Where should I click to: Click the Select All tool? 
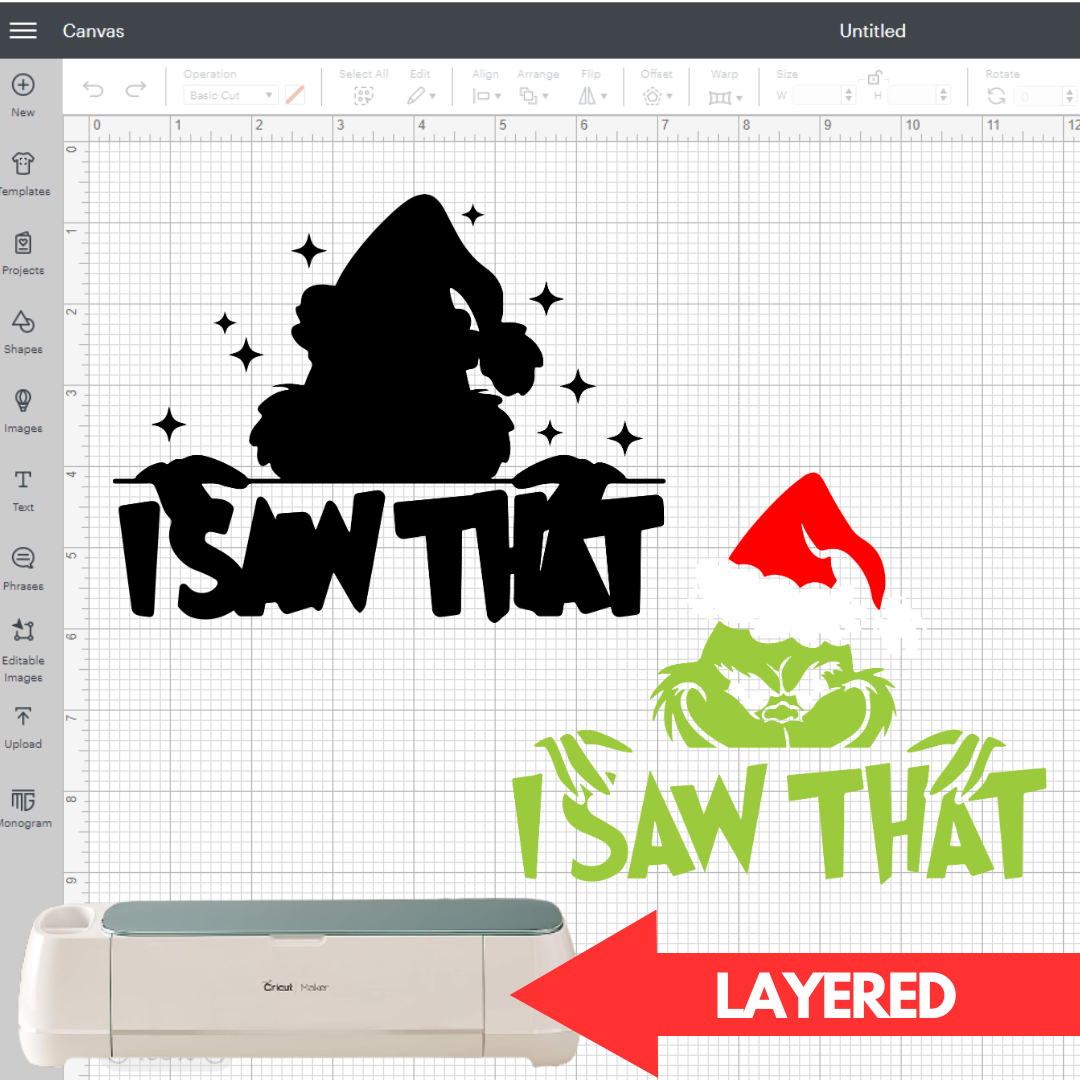pos(363,86)
